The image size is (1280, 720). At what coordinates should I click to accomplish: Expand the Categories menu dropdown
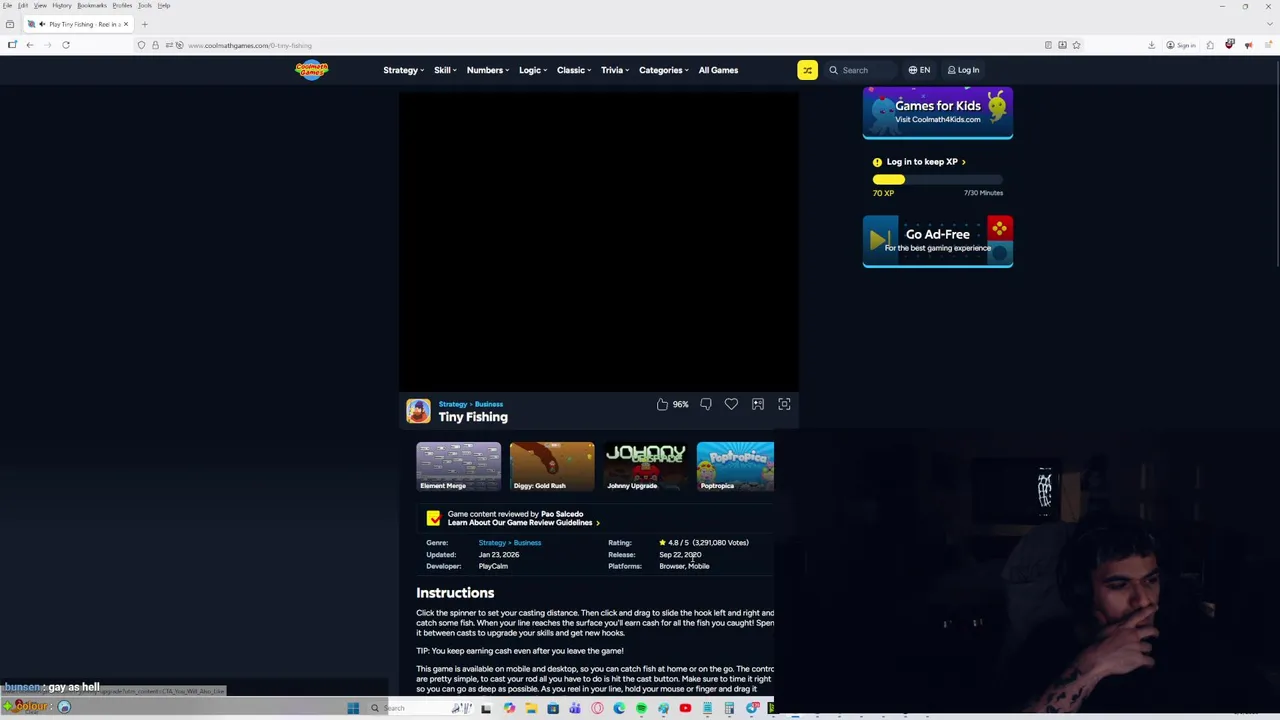coord(664,70)
